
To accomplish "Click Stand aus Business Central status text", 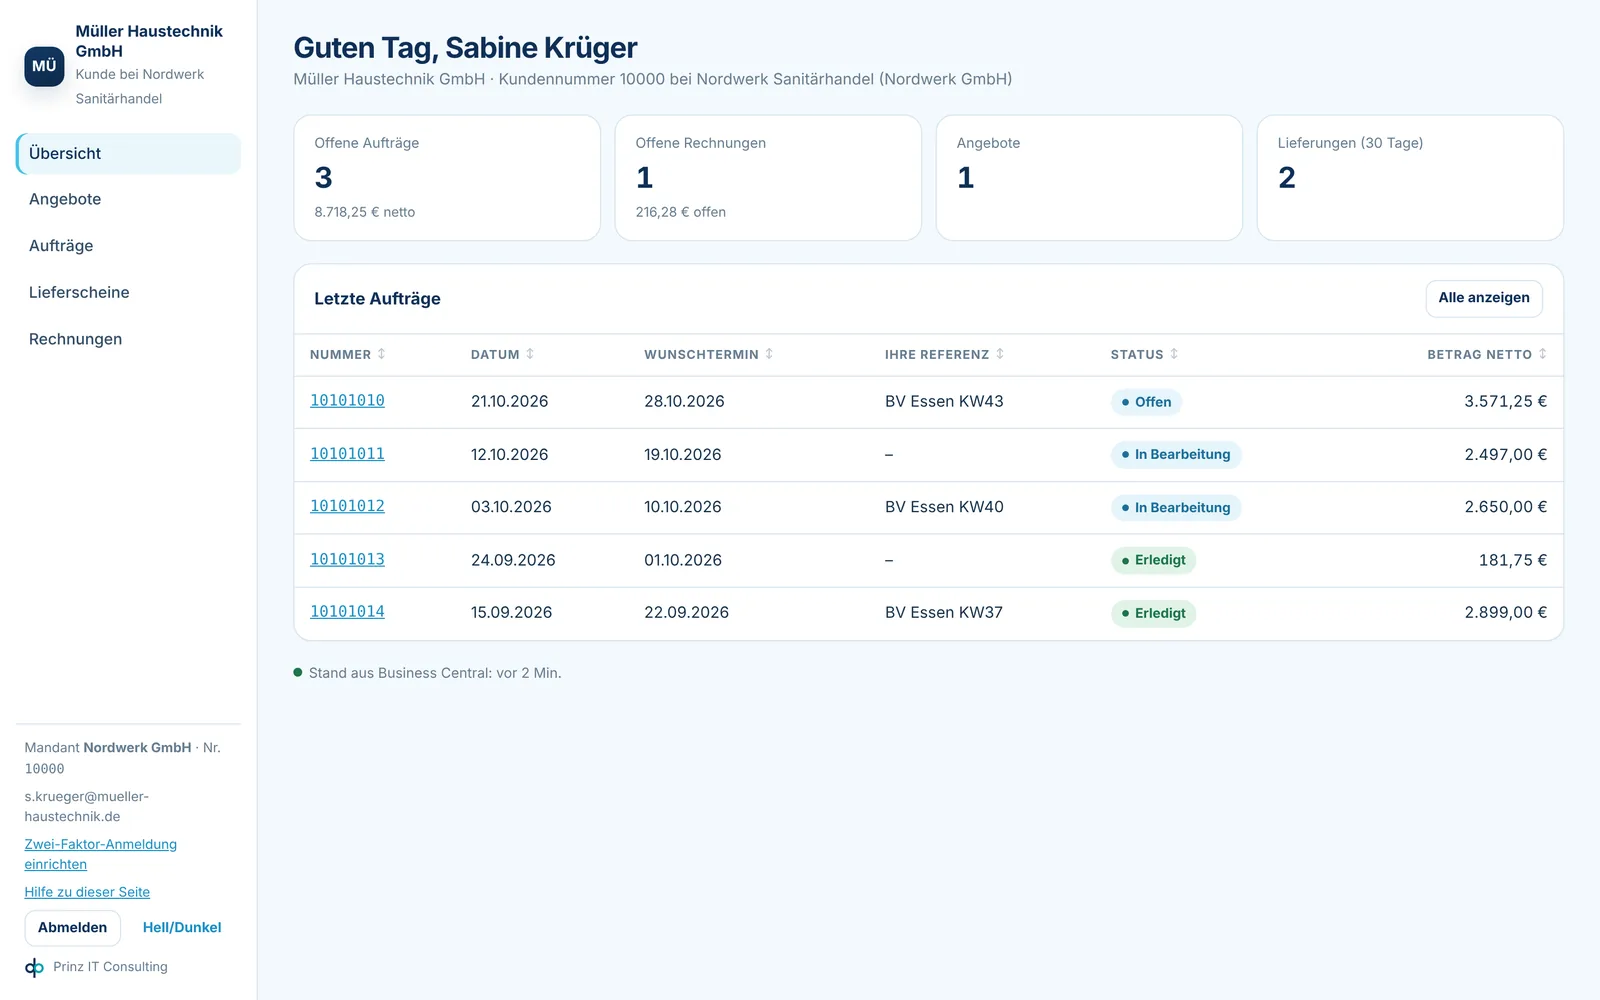I will point(435,673).
